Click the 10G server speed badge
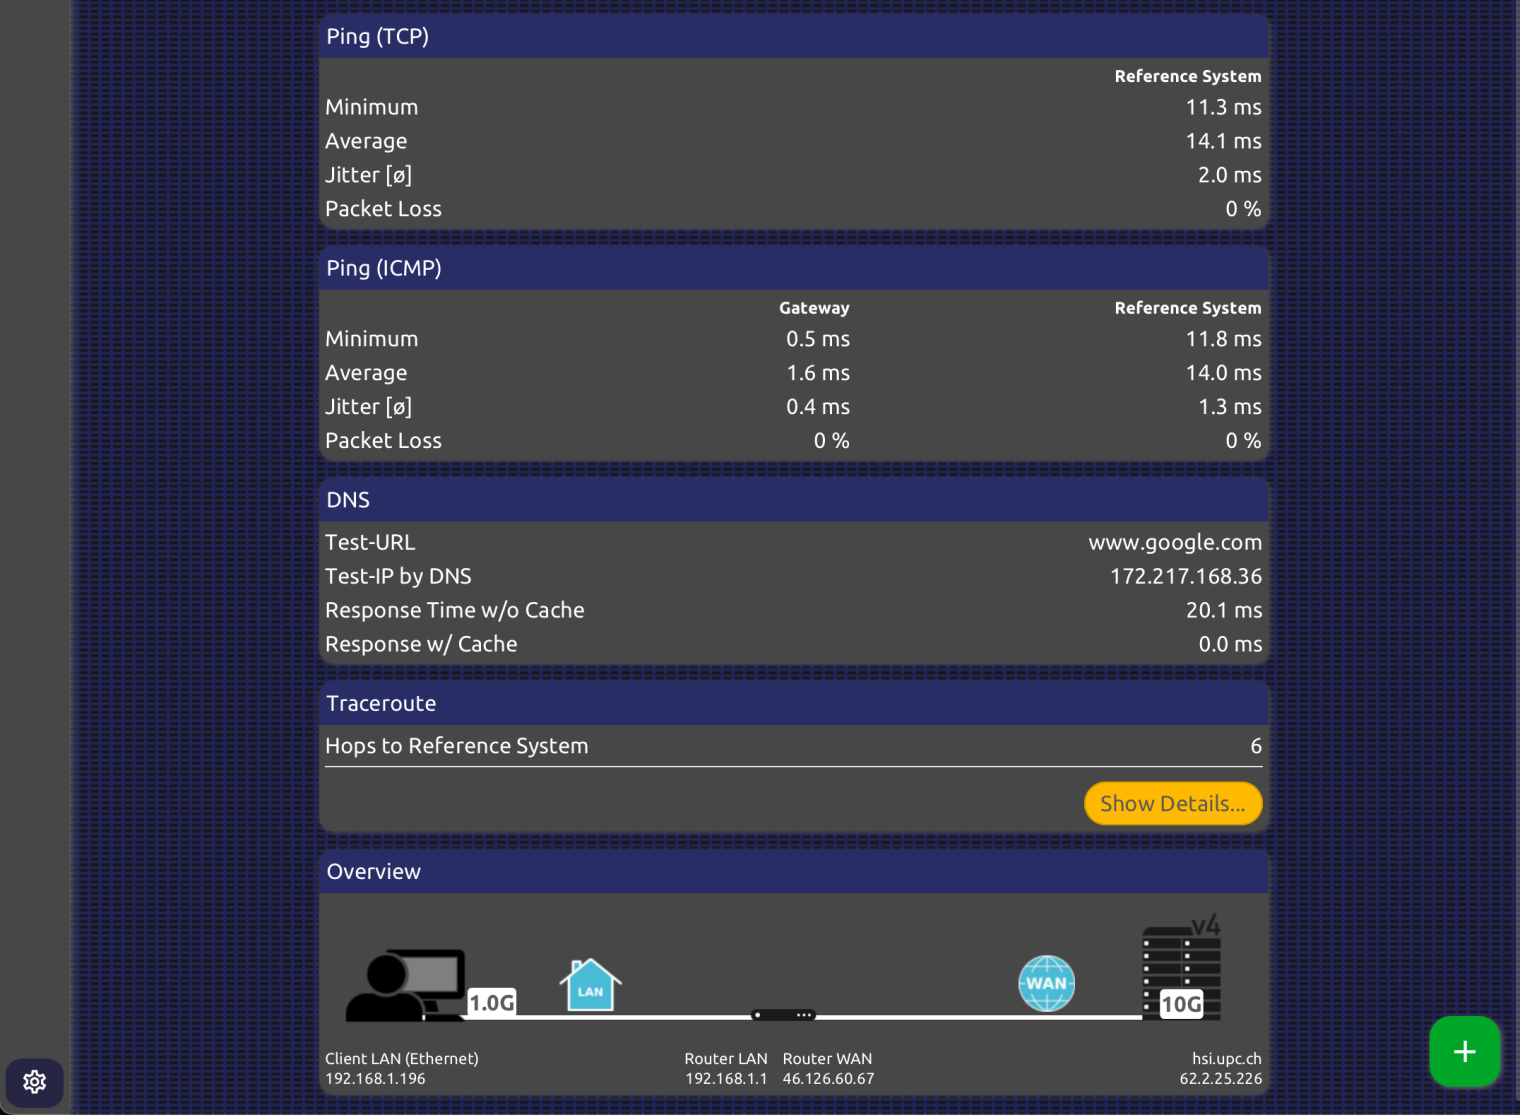This screenshot has height=1115, width=1520. pos(1181,1004)
